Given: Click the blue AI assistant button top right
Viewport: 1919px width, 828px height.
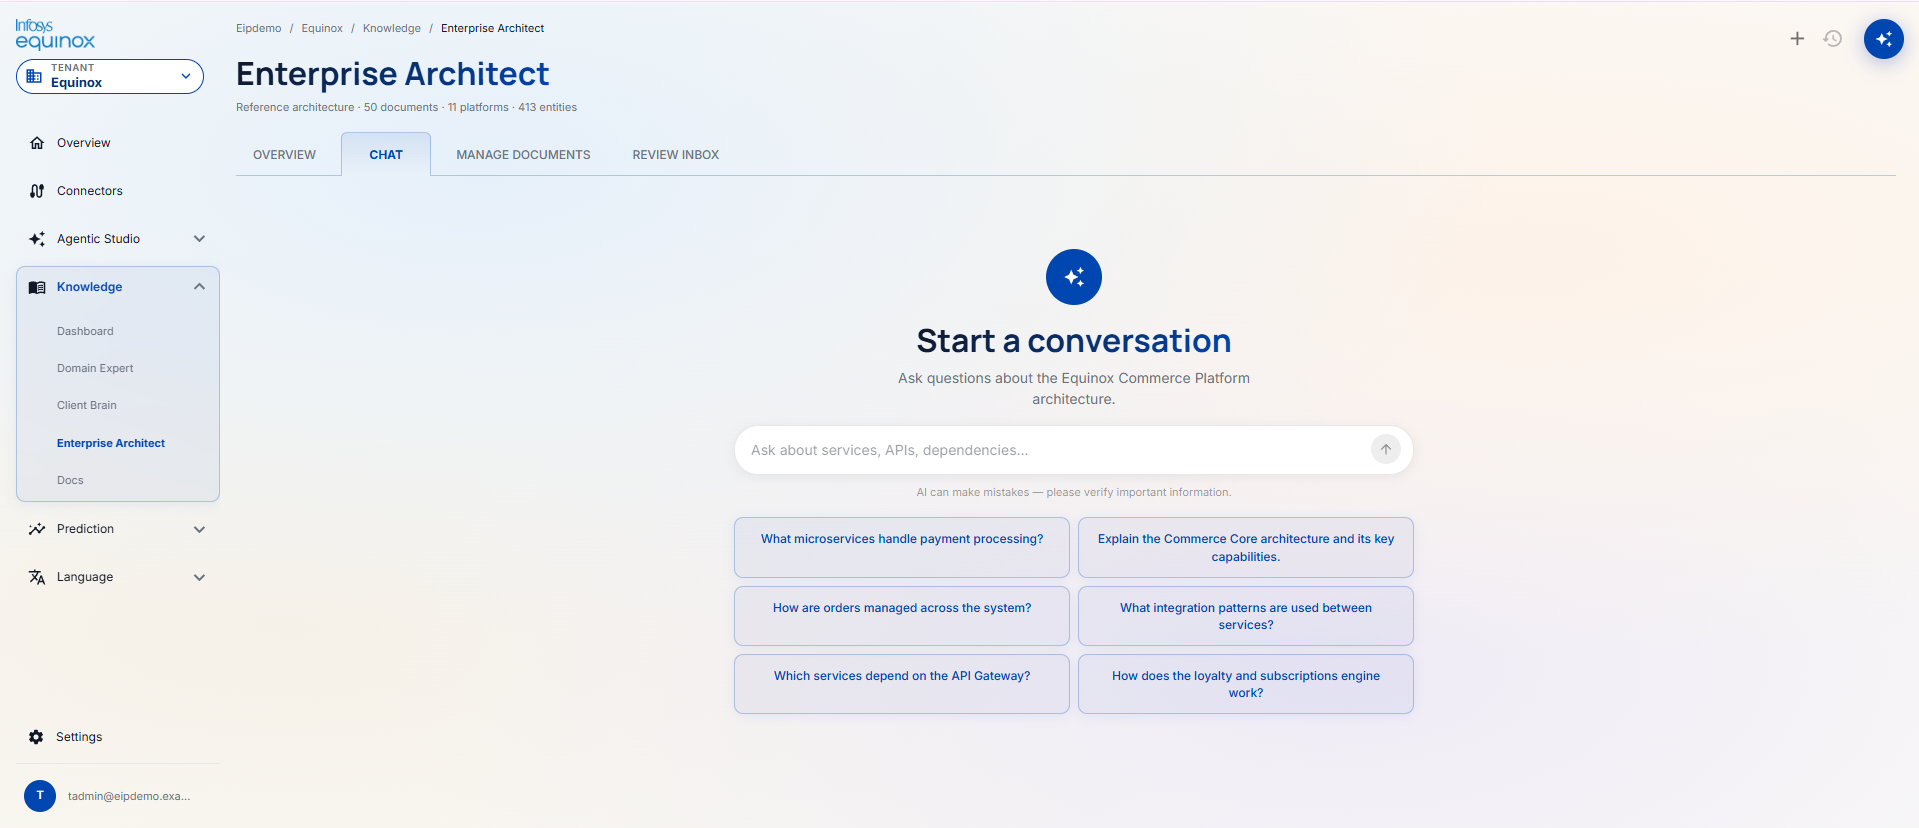Looking at the screenshot, I should (x=1884, y=39).
